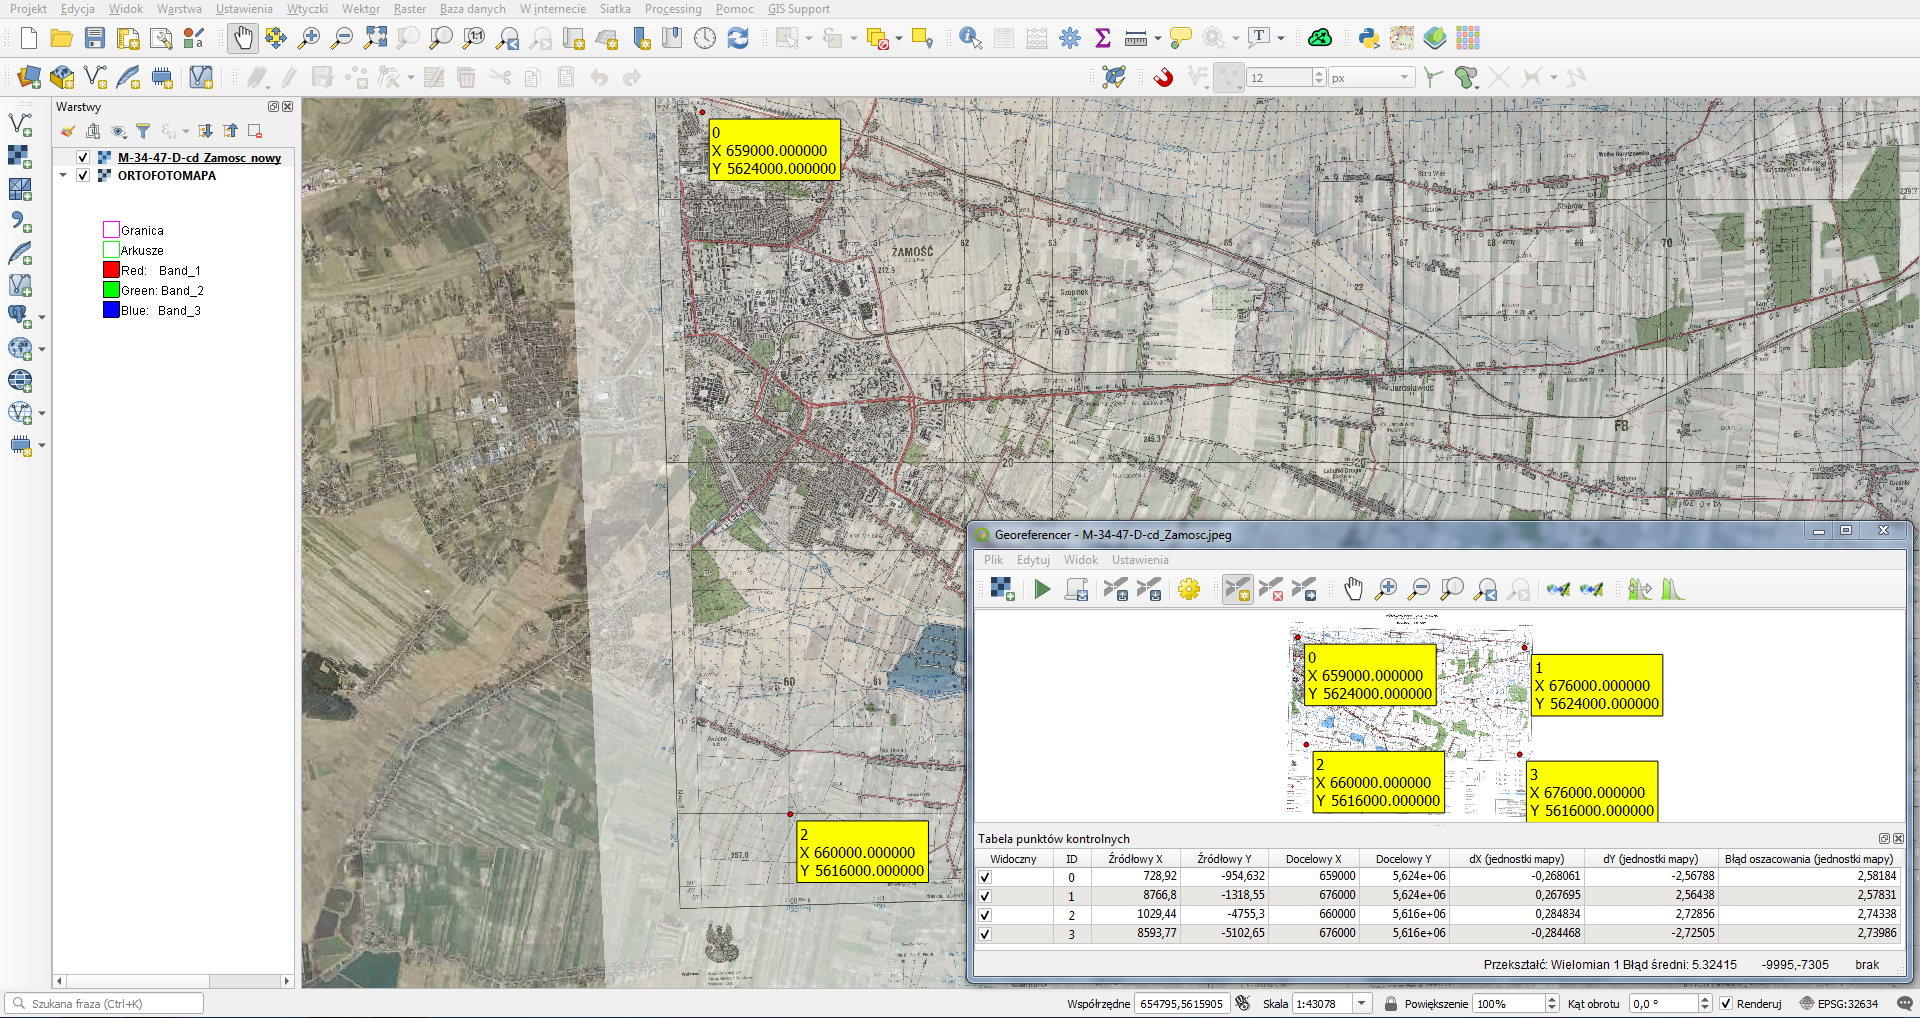Enable snapping with the red magnet icon
Screen dimensions: 1920x1018
1163,77
